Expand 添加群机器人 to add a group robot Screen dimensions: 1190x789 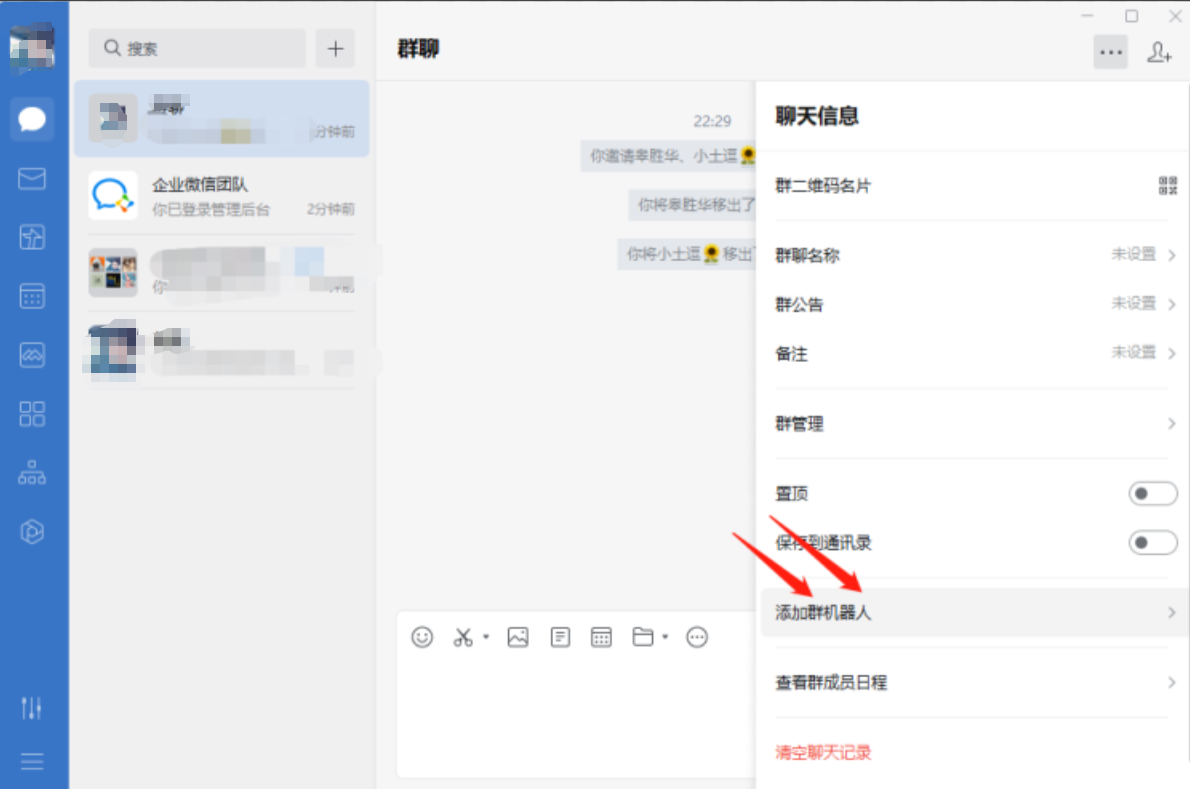click(x=970, y=612)
